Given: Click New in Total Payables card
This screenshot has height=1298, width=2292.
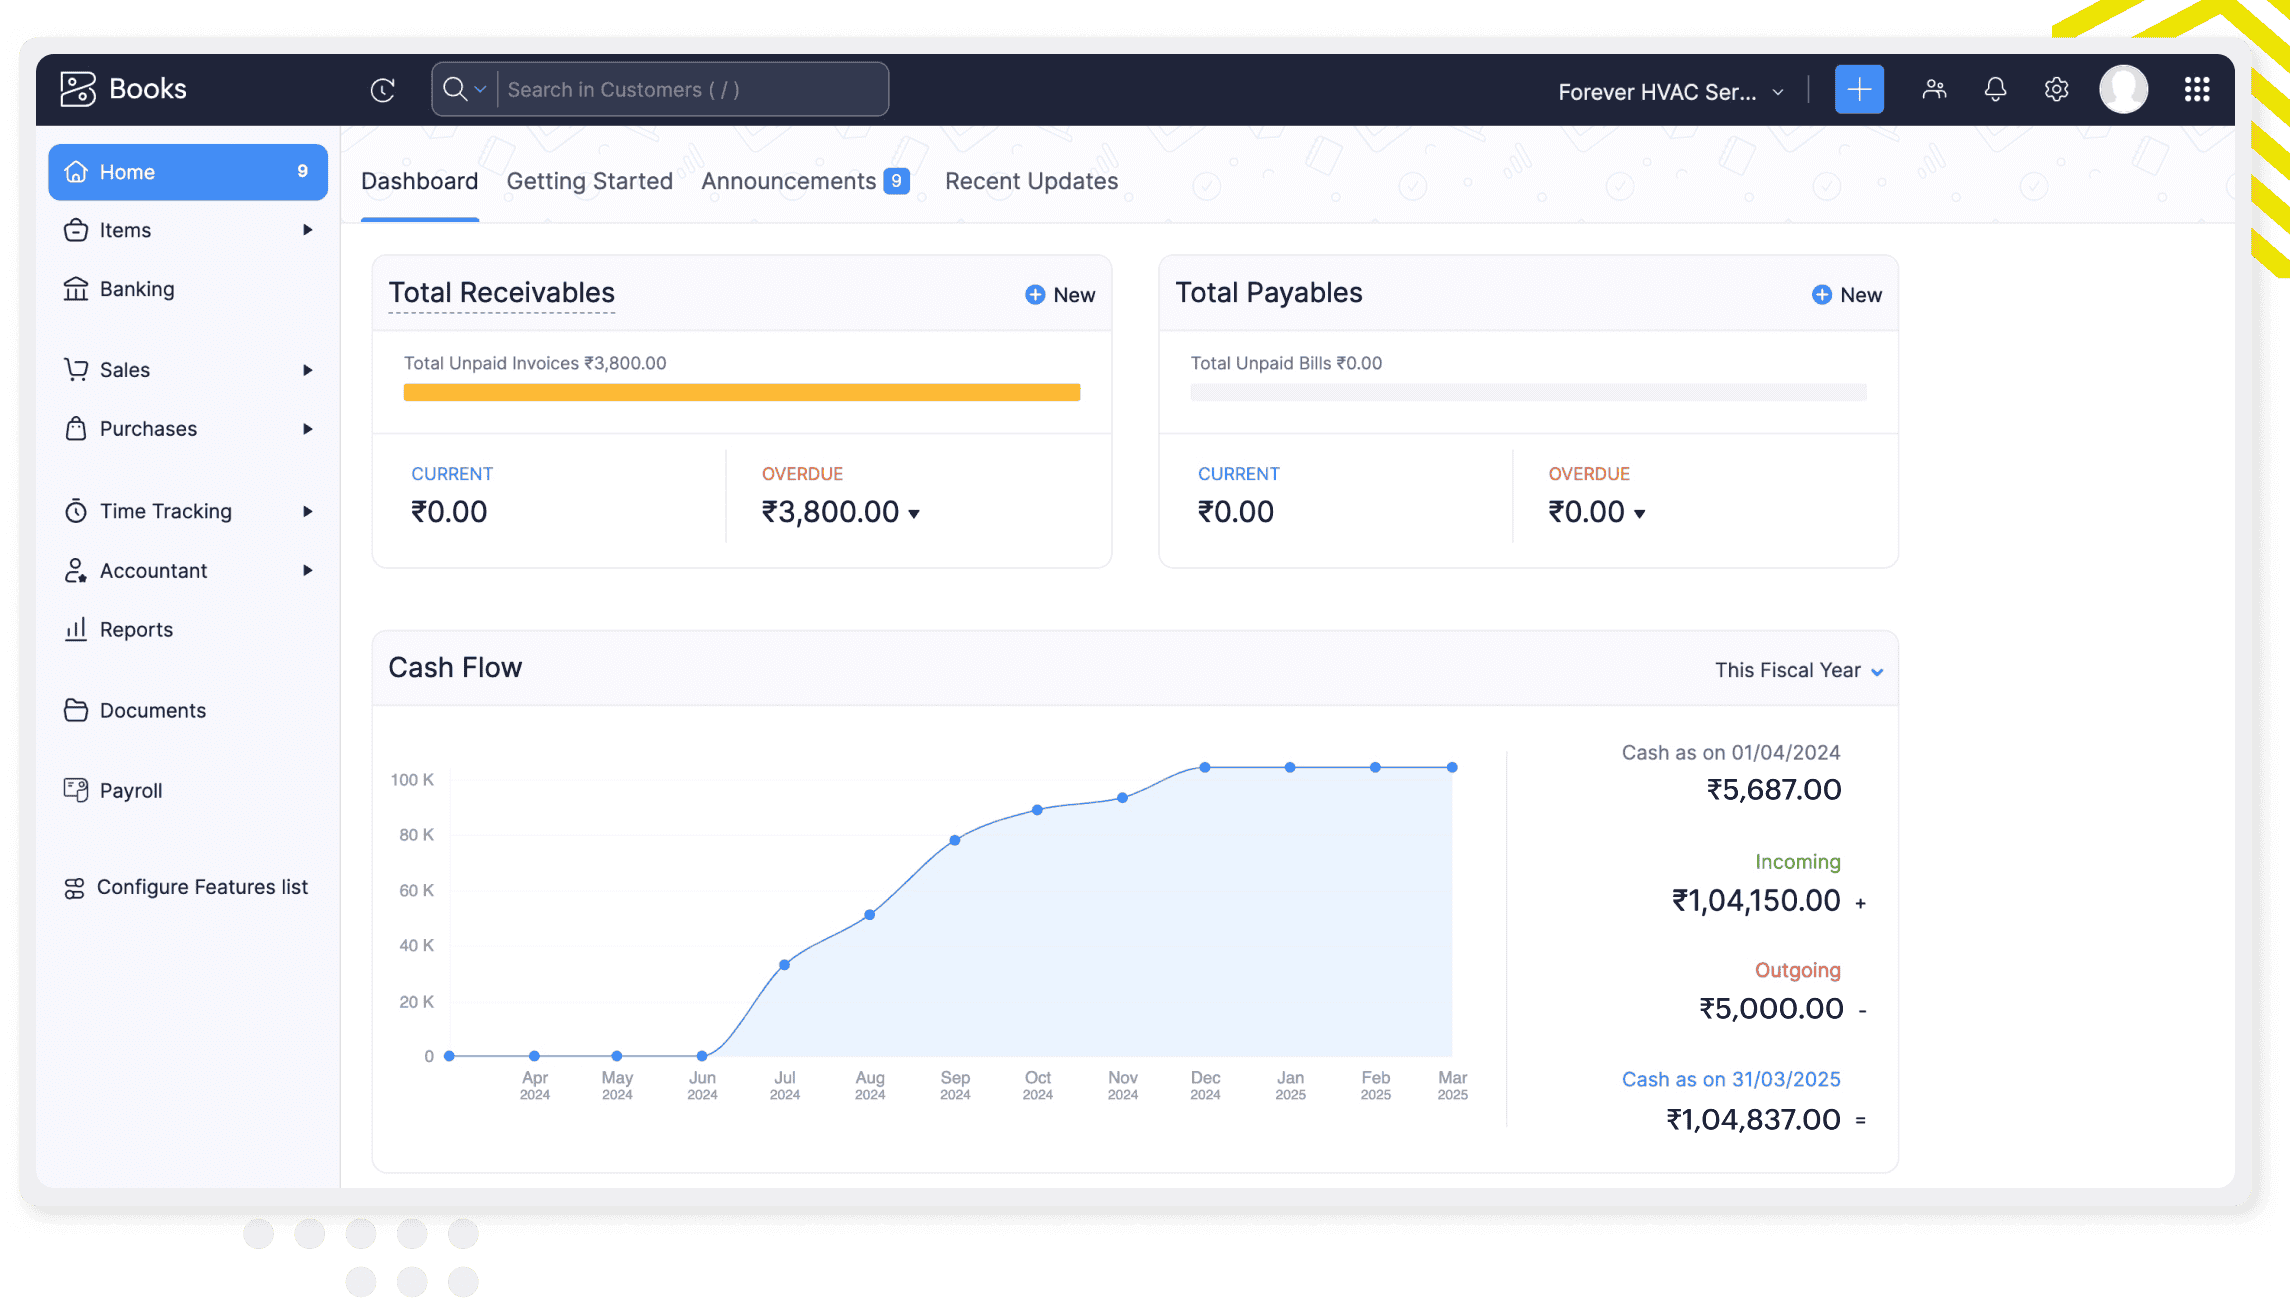Looking at the screenshot, I should [x=1846, y=295].
